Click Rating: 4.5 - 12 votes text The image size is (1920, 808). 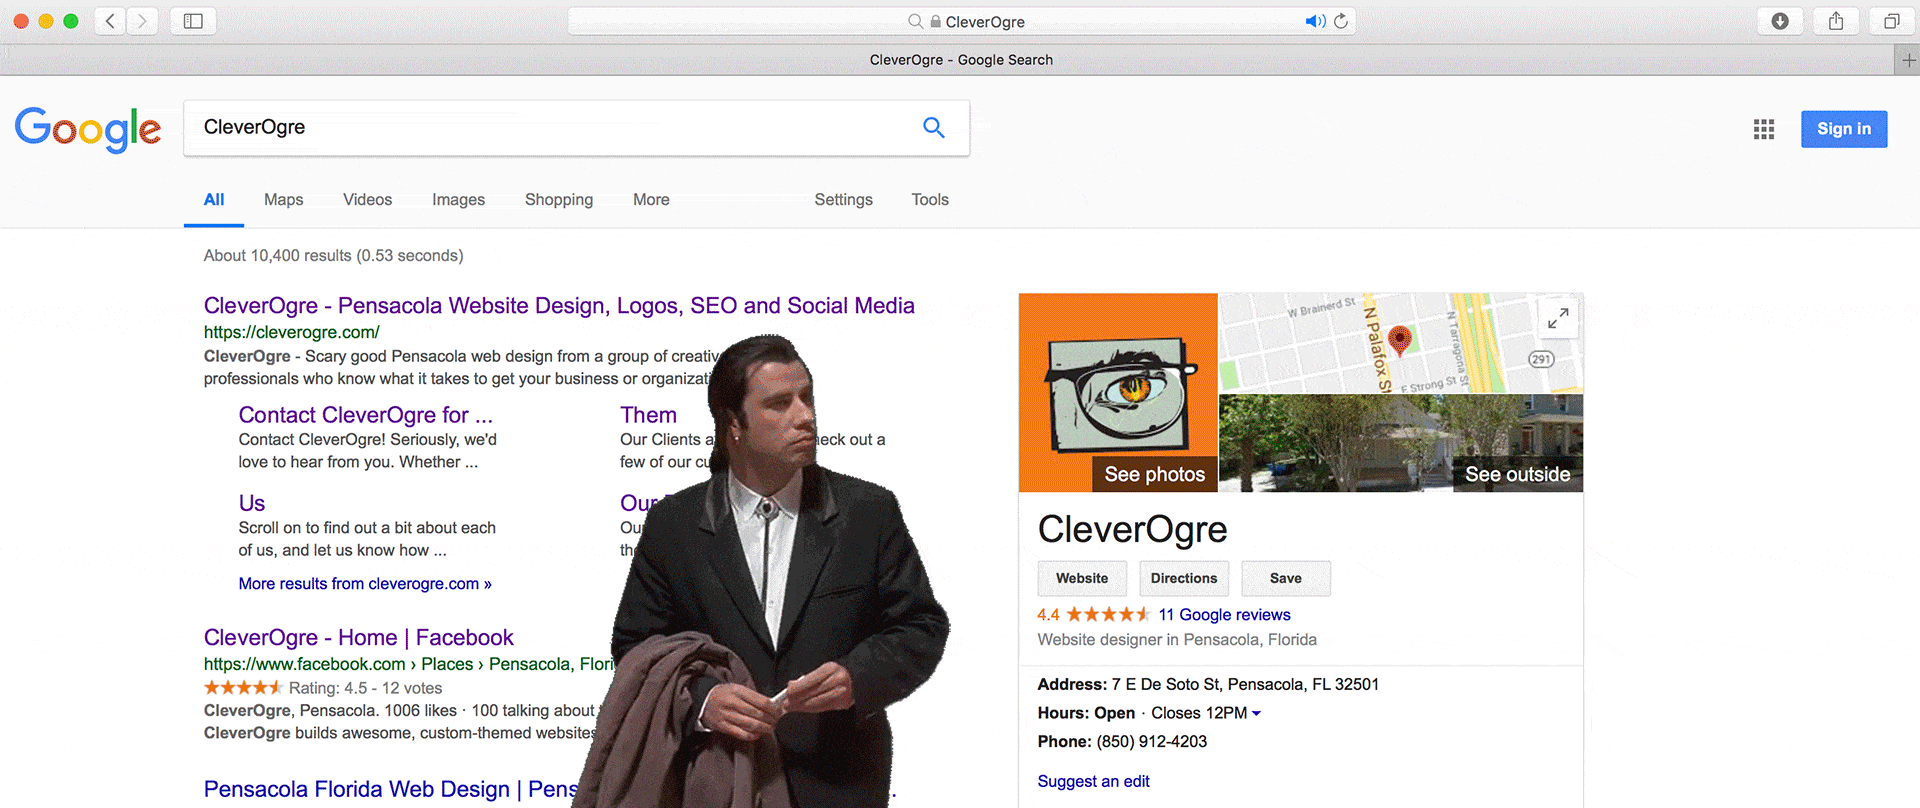(x=365, y=688)
